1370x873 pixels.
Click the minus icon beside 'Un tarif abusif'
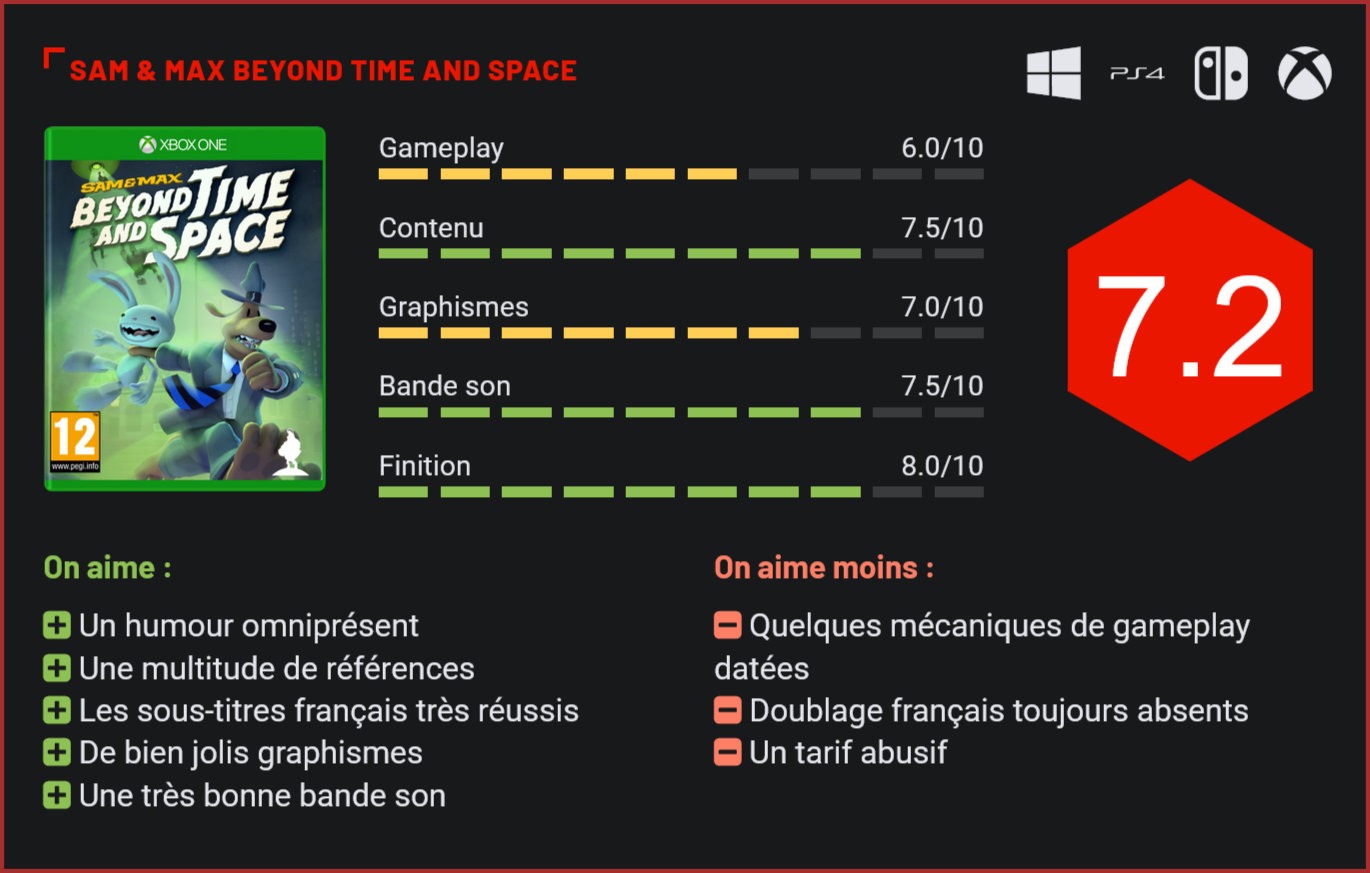click(x=728, y=752)
